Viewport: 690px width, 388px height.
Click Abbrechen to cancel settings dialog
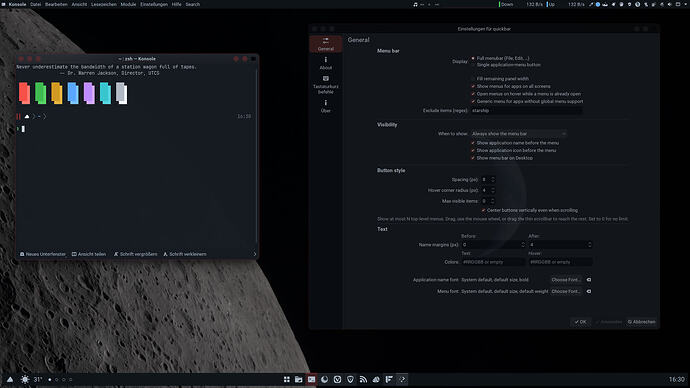coord(642,322)
